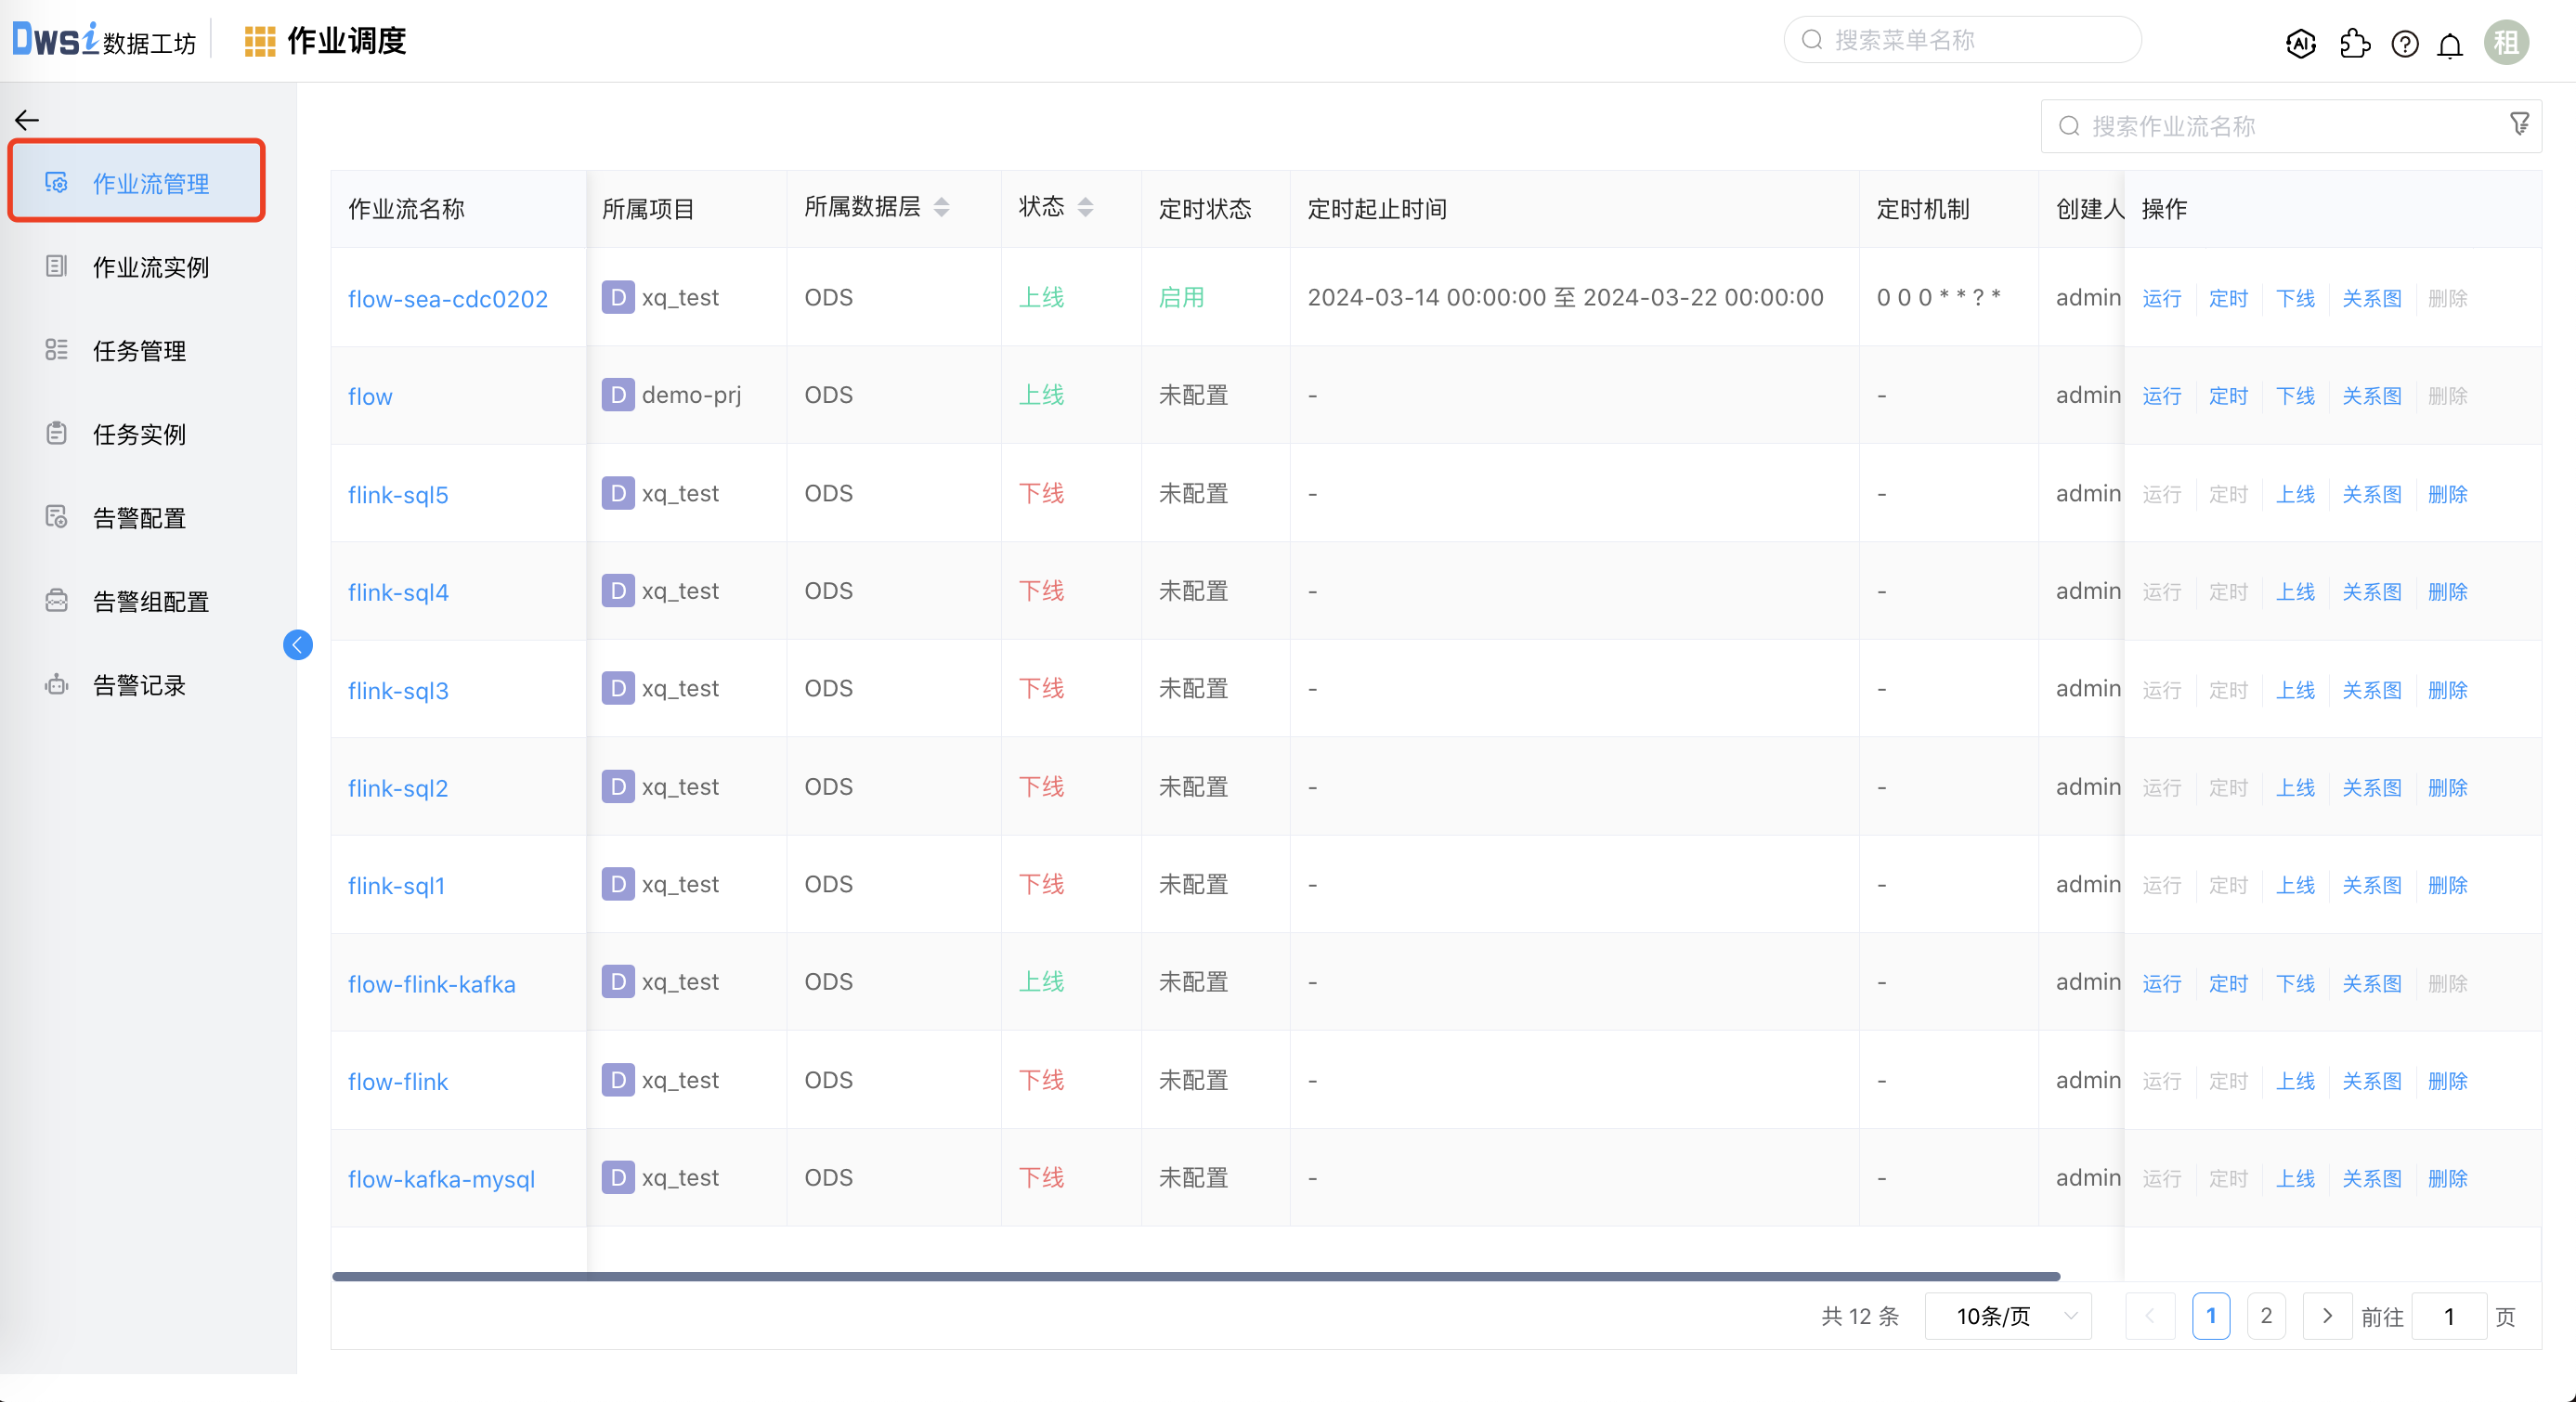Open the app grid icon by 作业调度
The width and height of the screenshot is (2576, 1402).
pos(260,41)
